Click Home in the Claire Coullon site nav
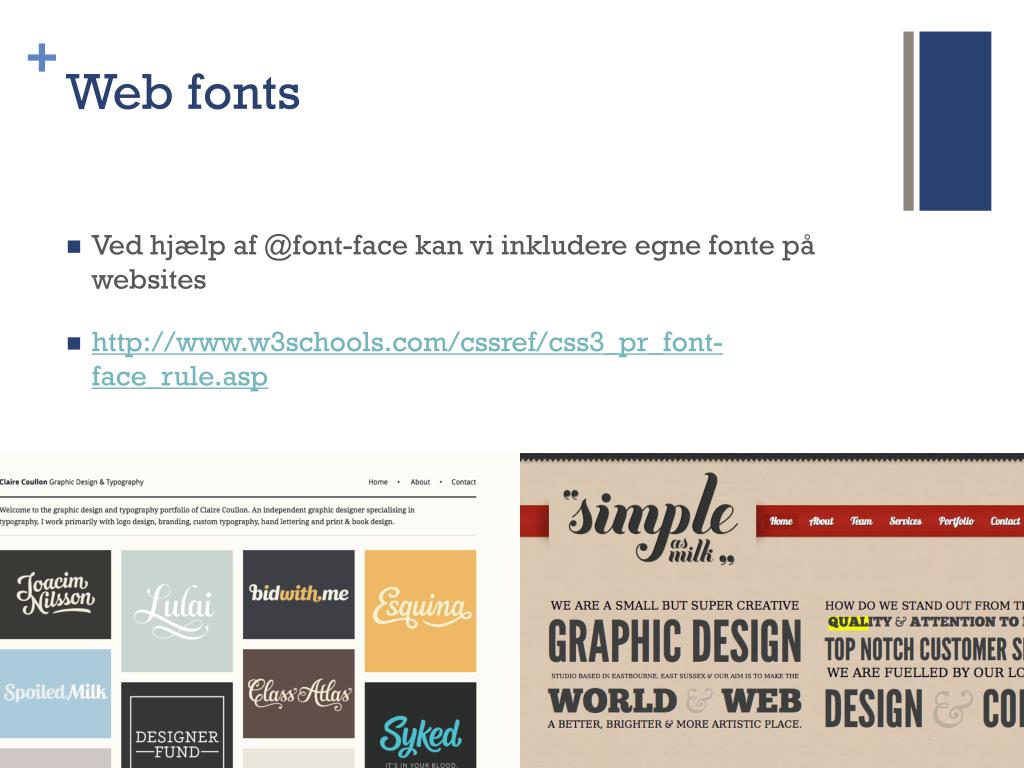 click(x=378, y=482)
